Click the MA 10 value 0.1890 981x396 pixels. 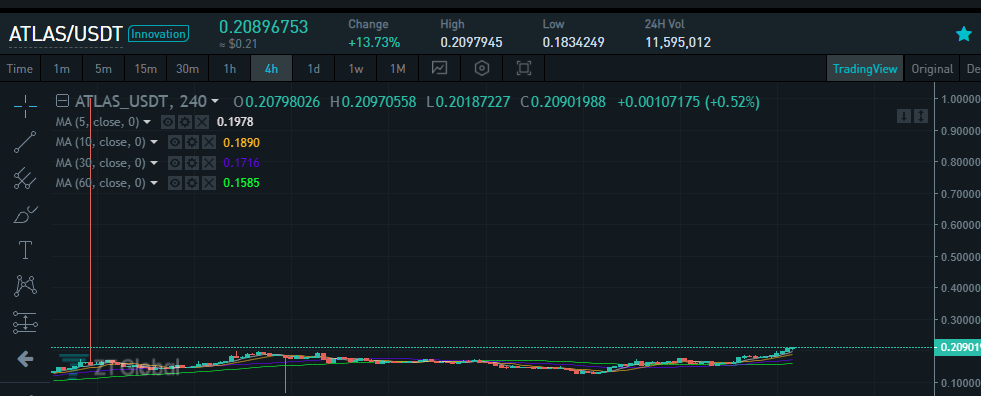click(x=241, y=143)
